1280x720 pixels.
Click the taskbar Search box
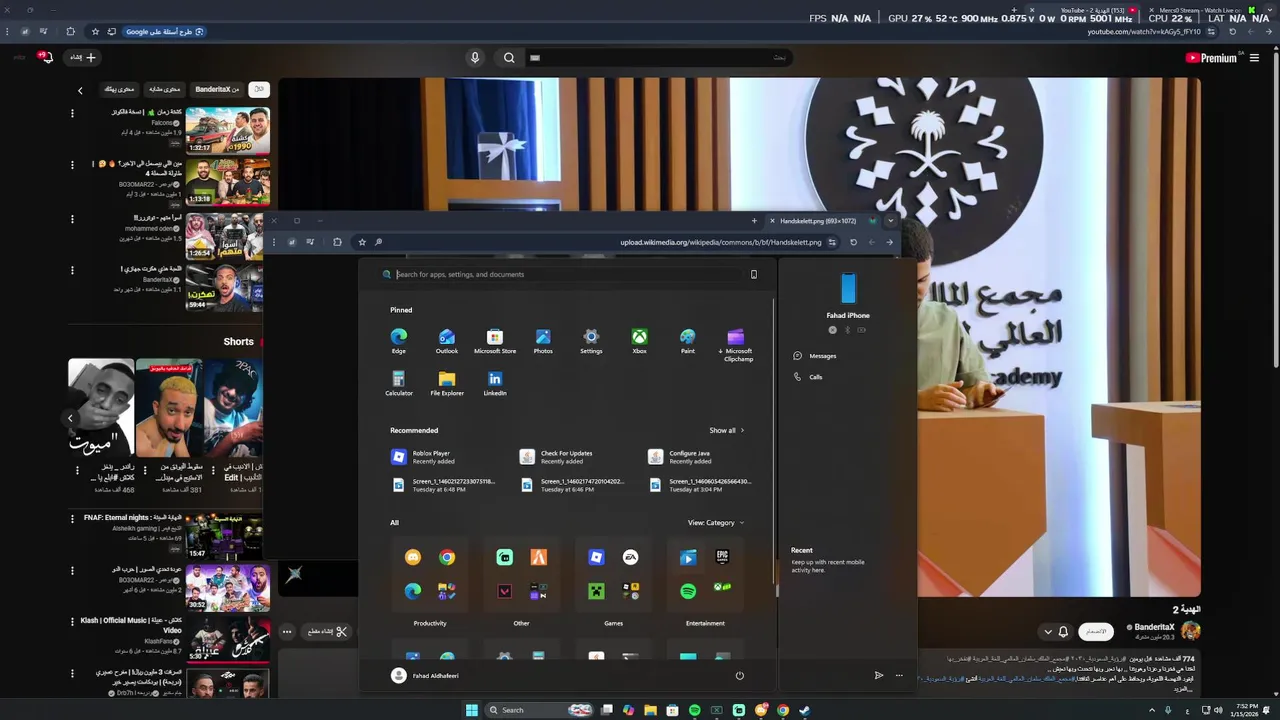pyautogui.click(x=540, y=710)
